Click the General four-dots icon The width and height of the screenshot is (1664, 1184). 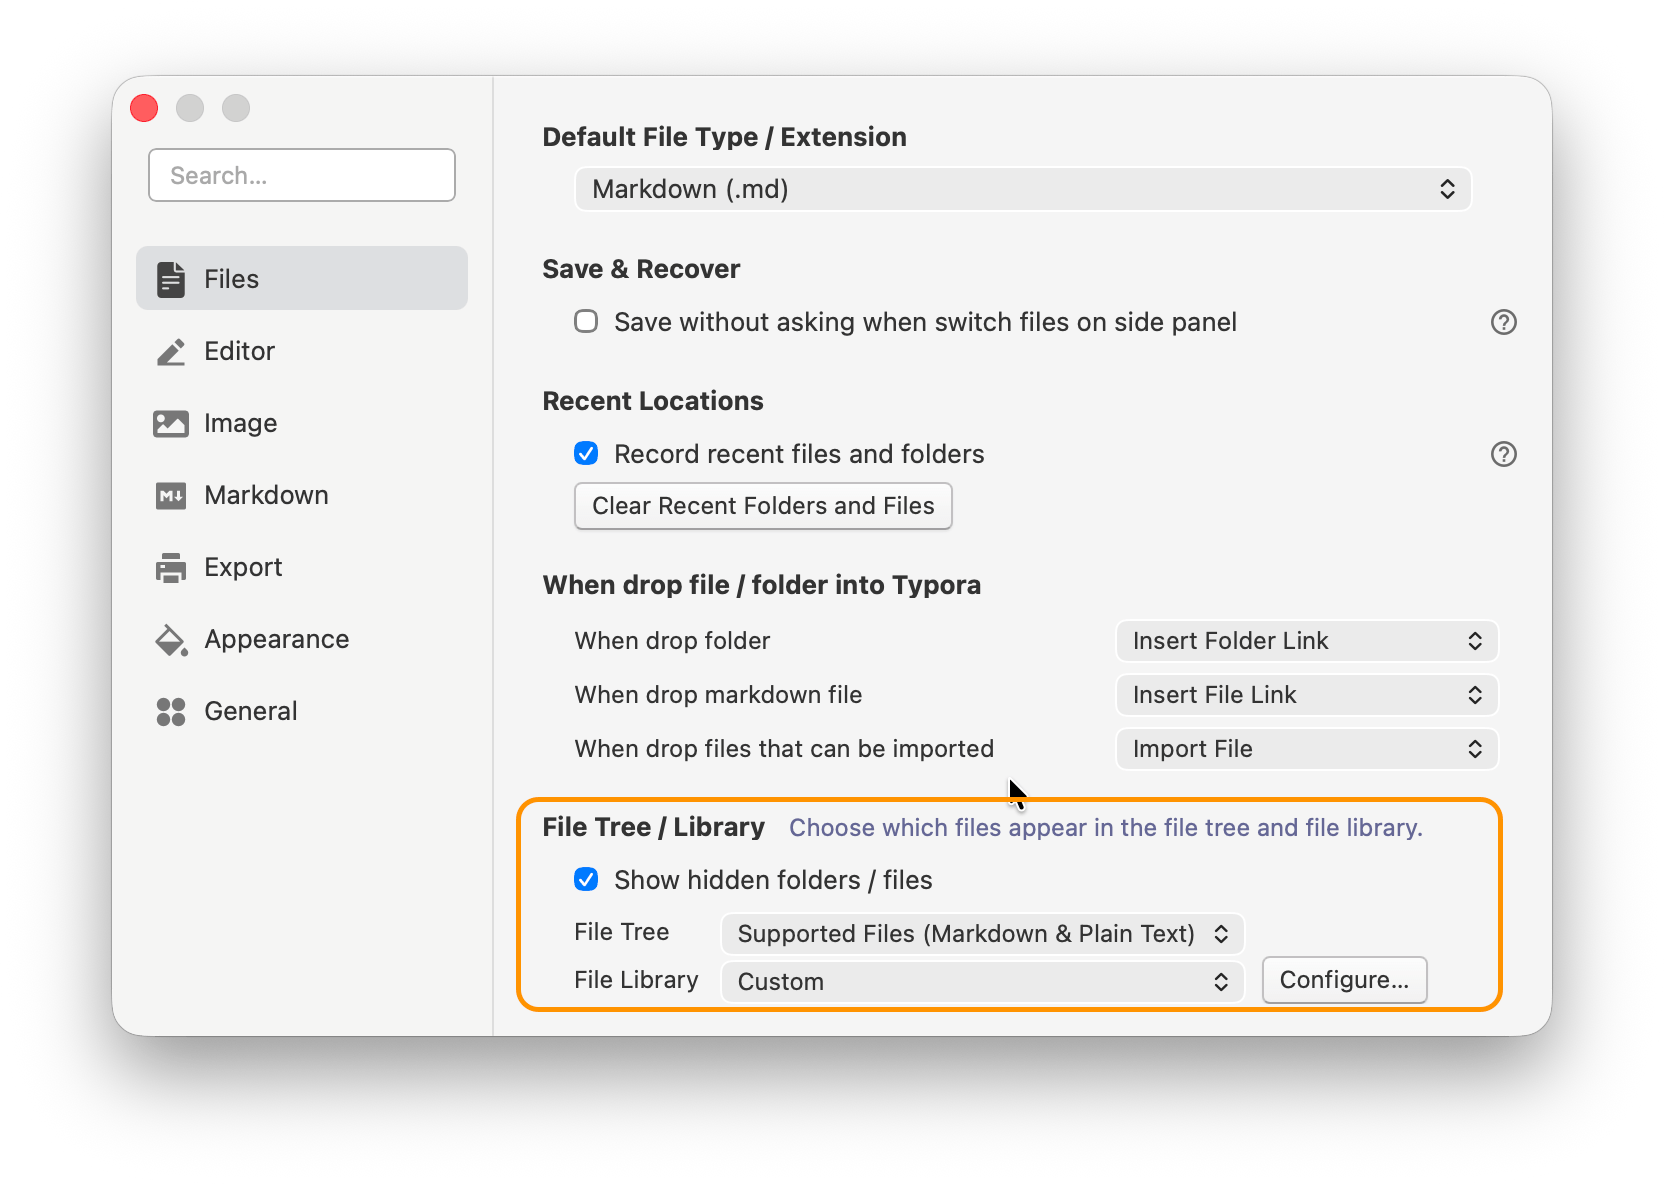tap(171, 711)
